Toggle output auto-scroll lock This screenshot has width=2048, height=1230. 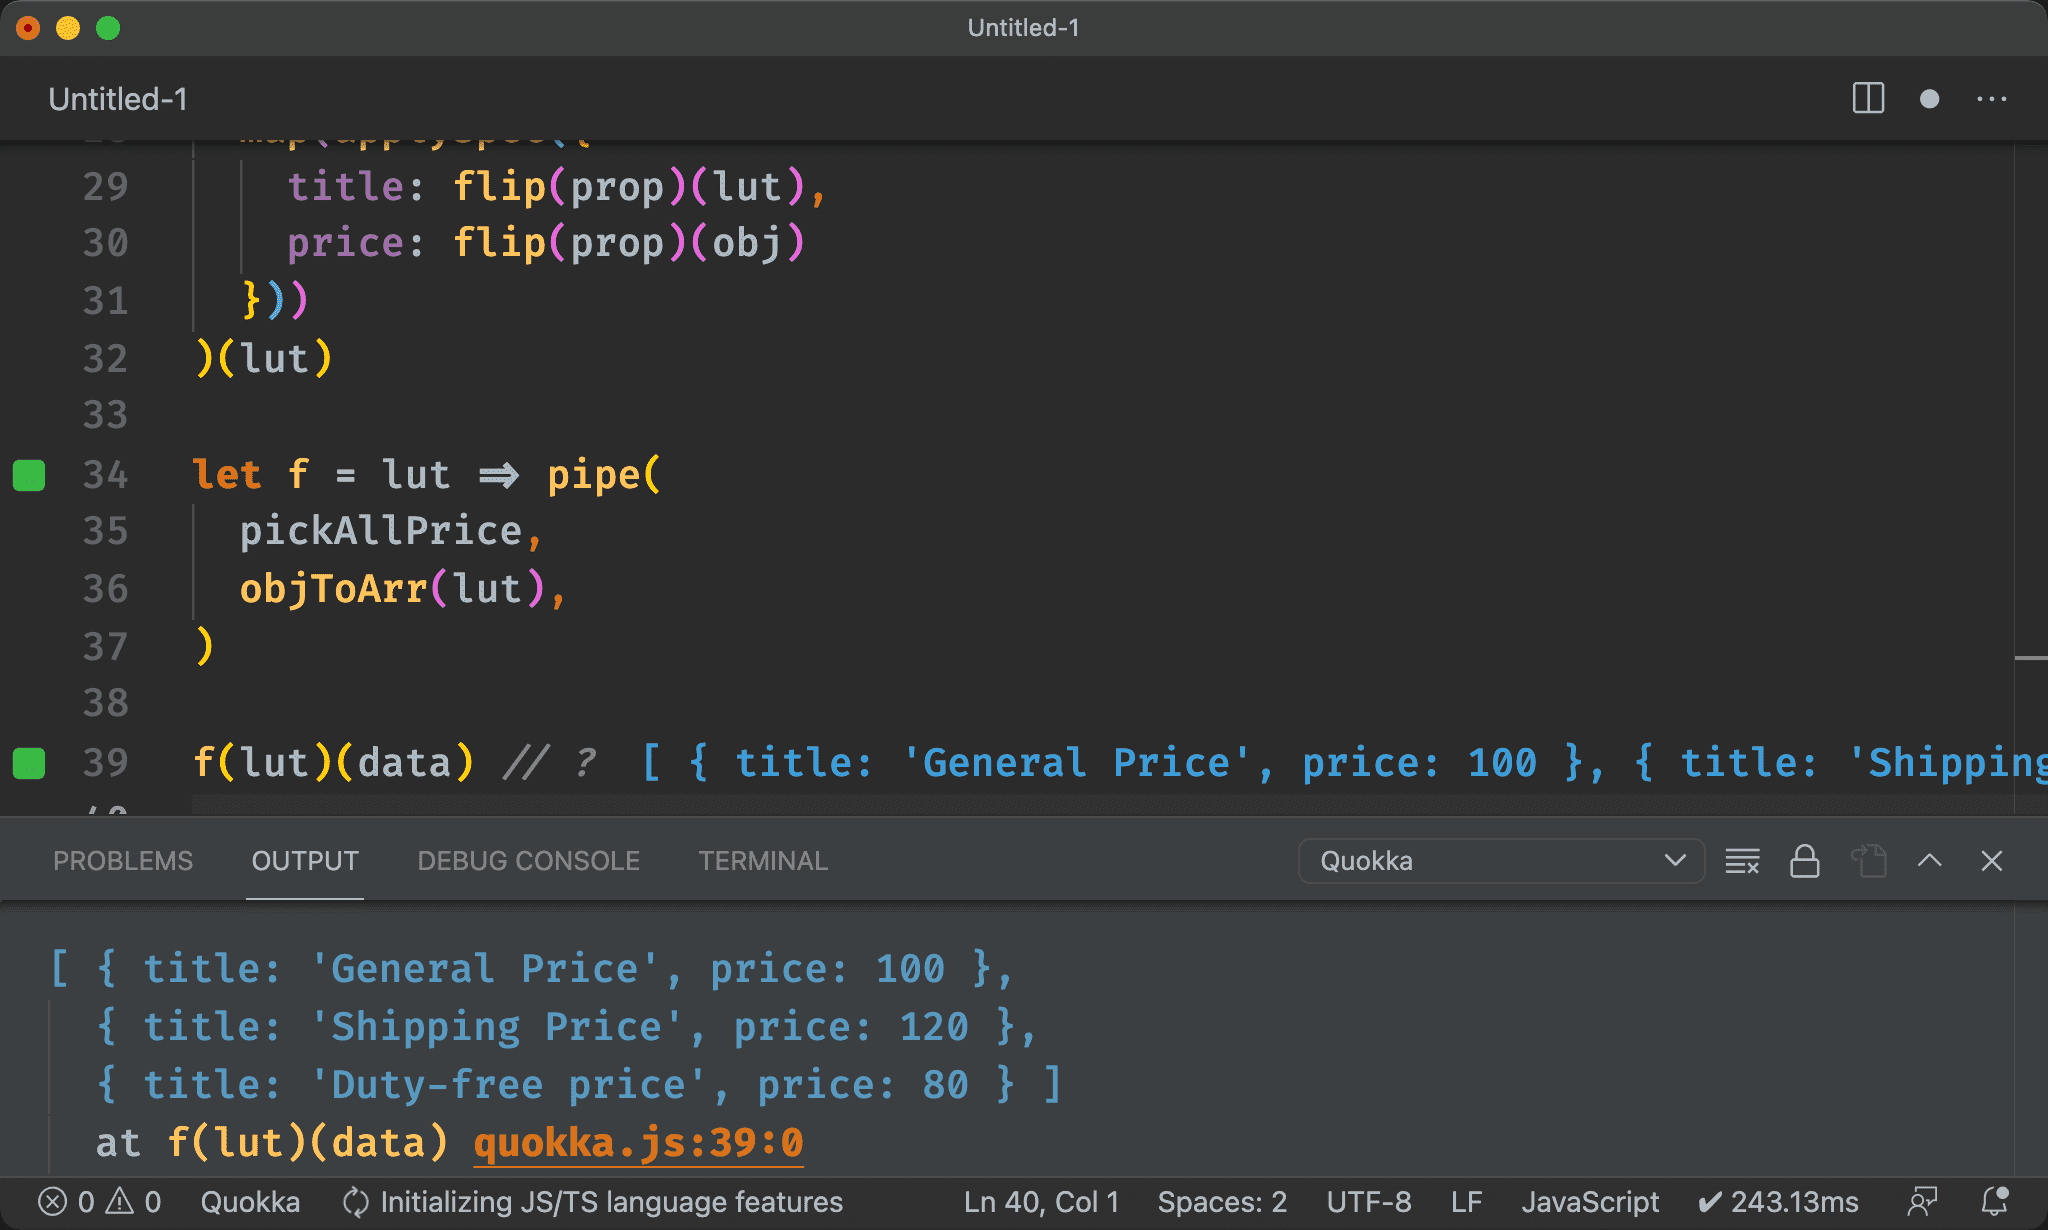tap(1804, 861)
